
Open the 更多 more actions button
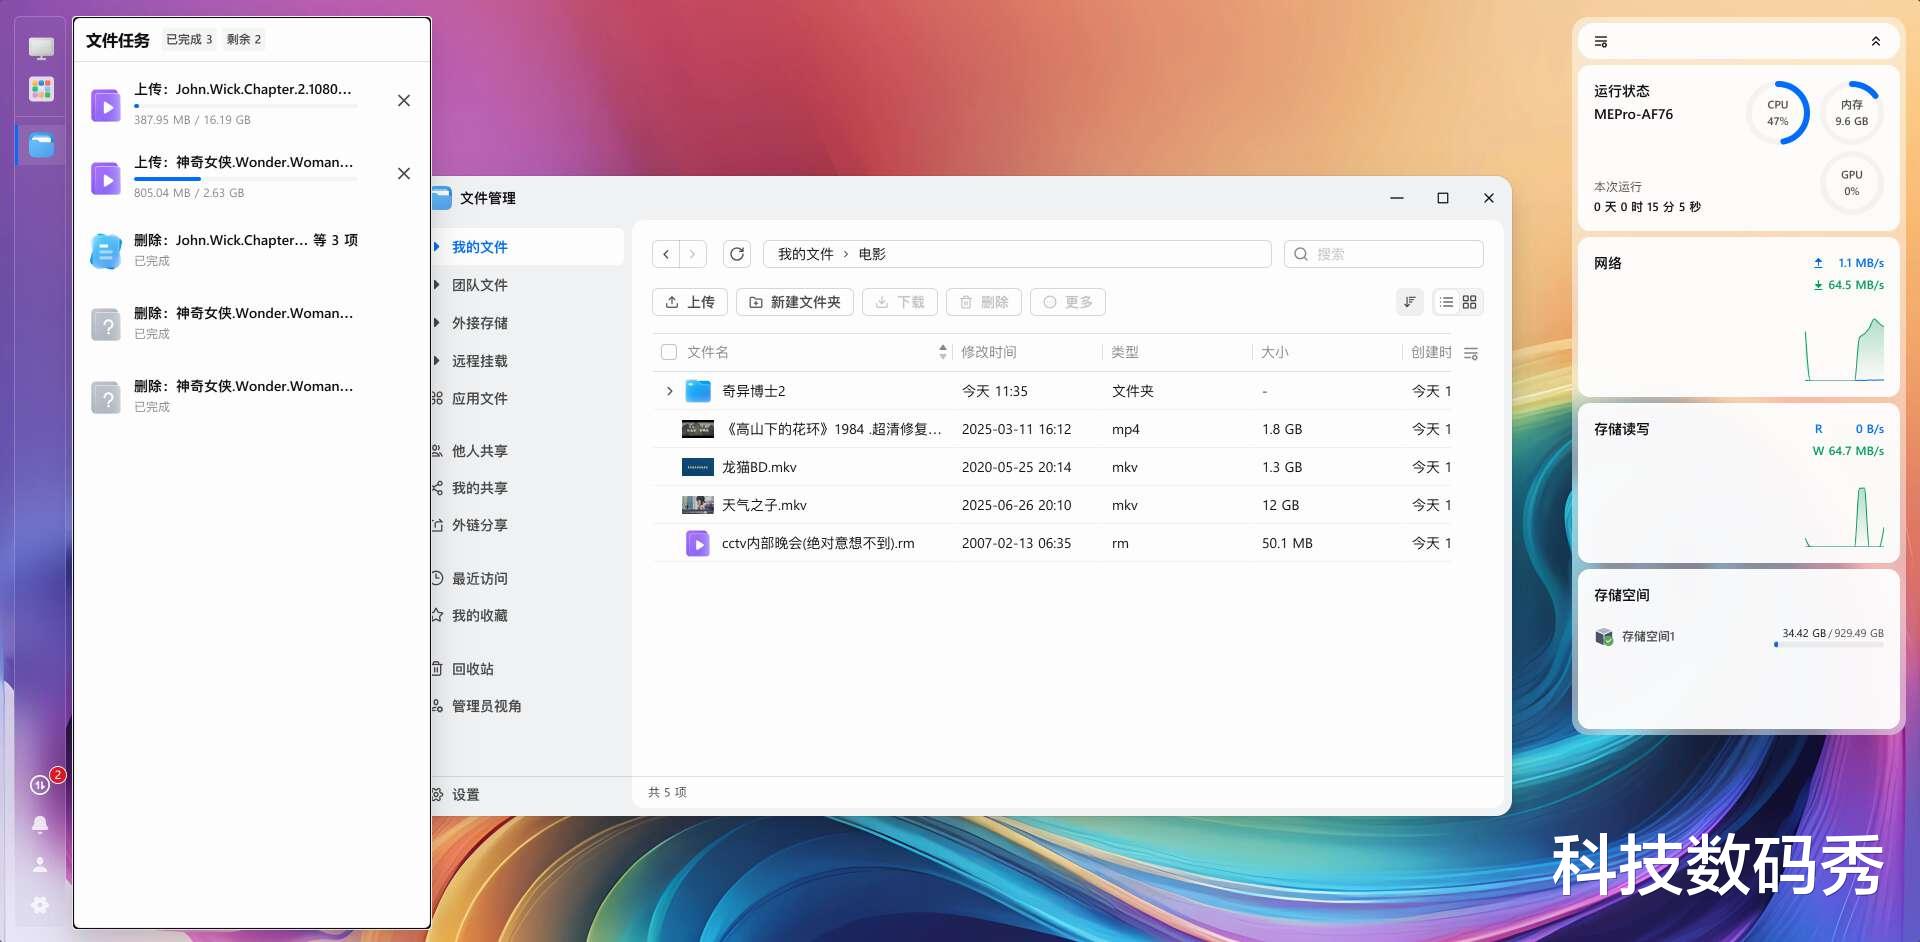[1068, 302]
